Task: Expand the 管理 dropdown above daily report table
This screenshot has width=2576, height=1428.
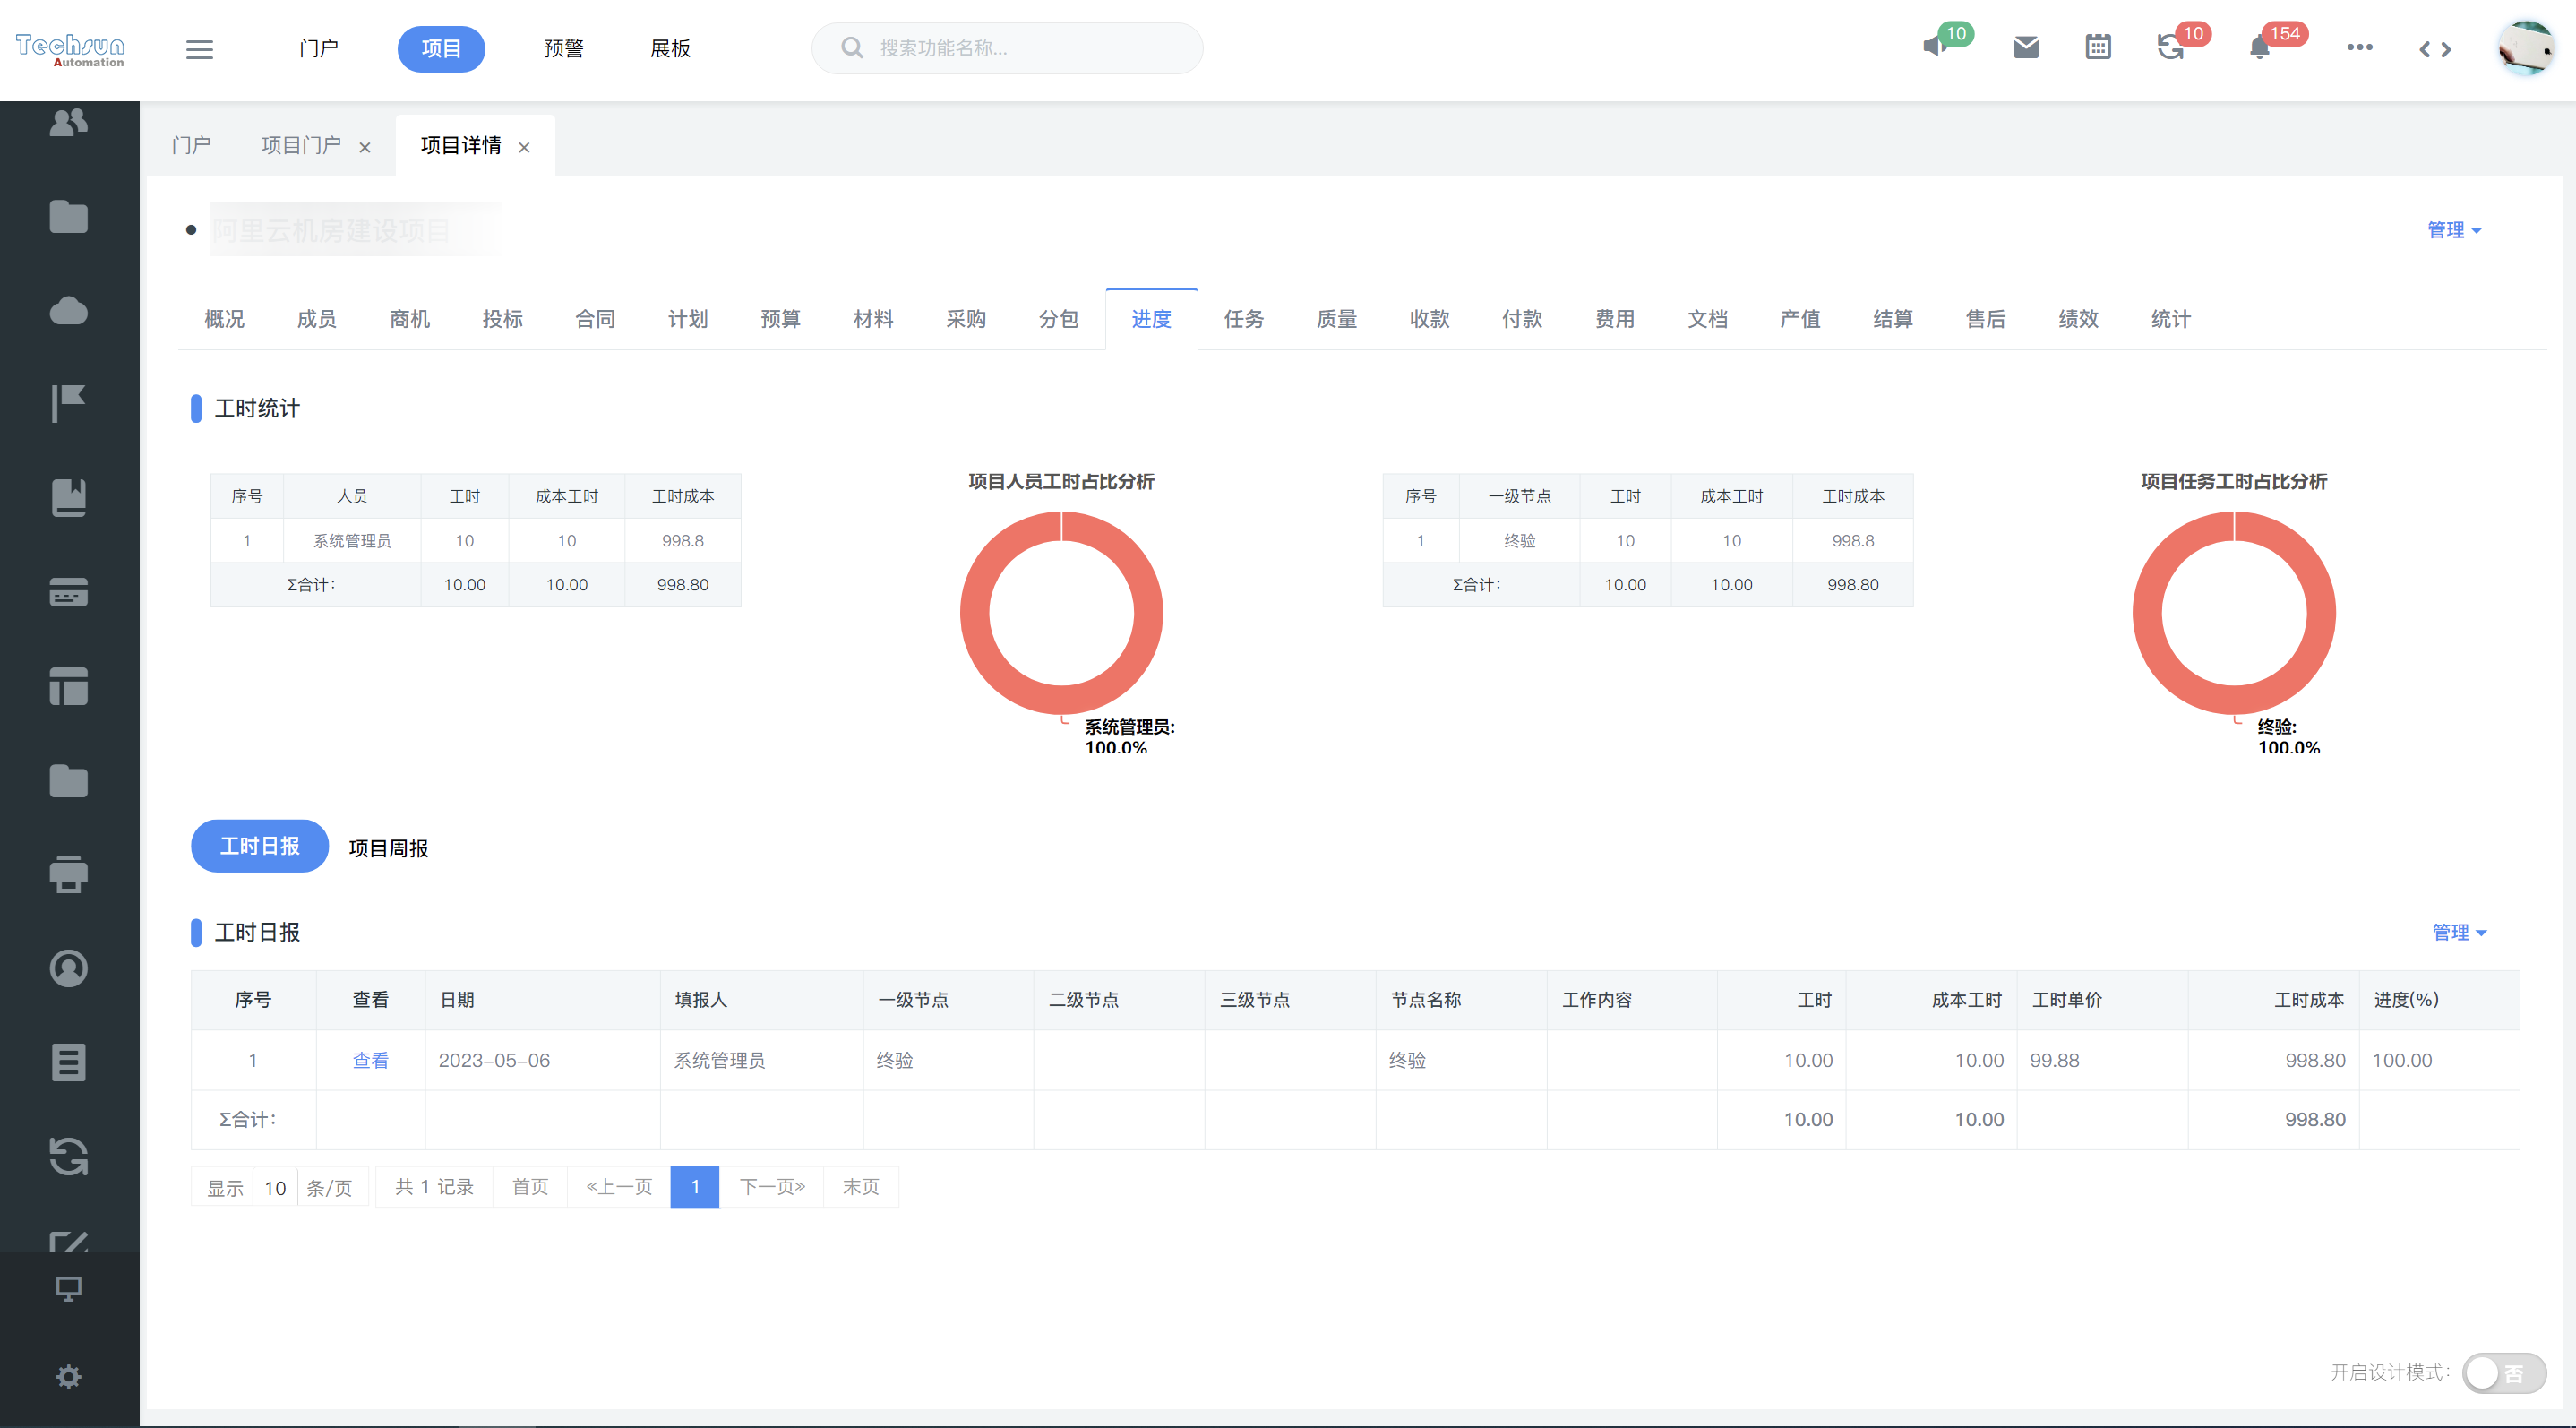Action: point(2458,932)
